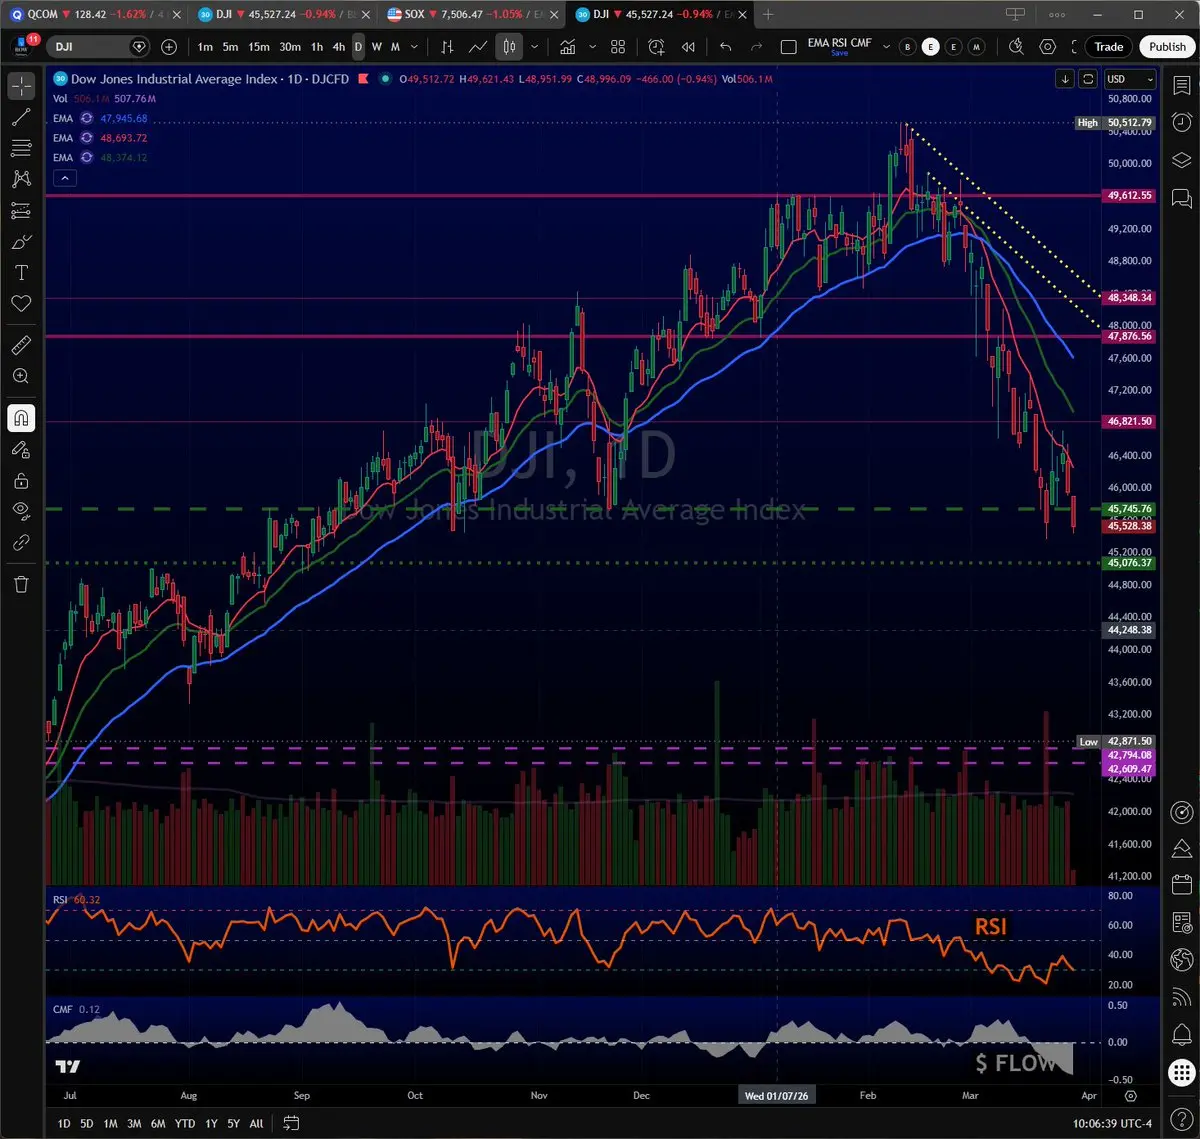Start bar replay mode
Viewport: 1200px width, 1139px height.
tap(688, 47)
